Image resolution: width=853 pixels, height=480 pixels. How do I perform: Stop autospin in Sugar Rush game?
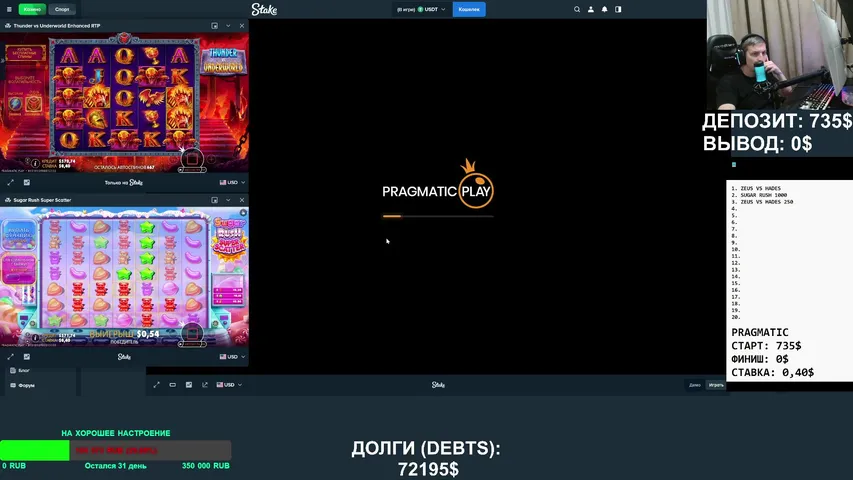[192, 333]
